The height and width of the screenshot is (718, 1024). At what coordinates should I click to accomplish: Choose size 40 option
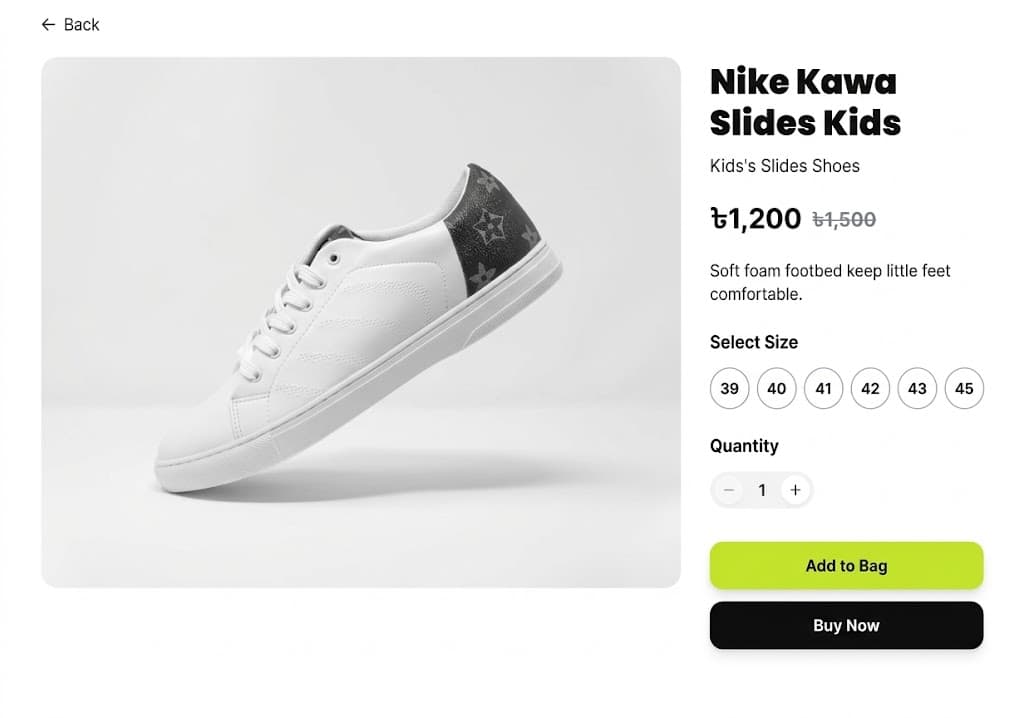click(x=776, y=389)
